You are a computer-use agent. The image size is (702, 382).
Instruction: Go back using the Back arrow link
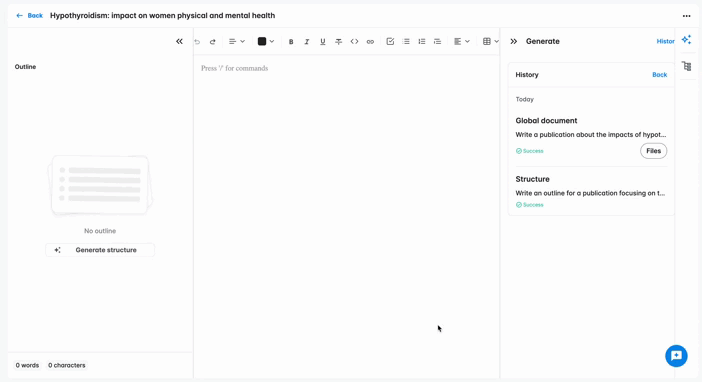coord(29,15)
